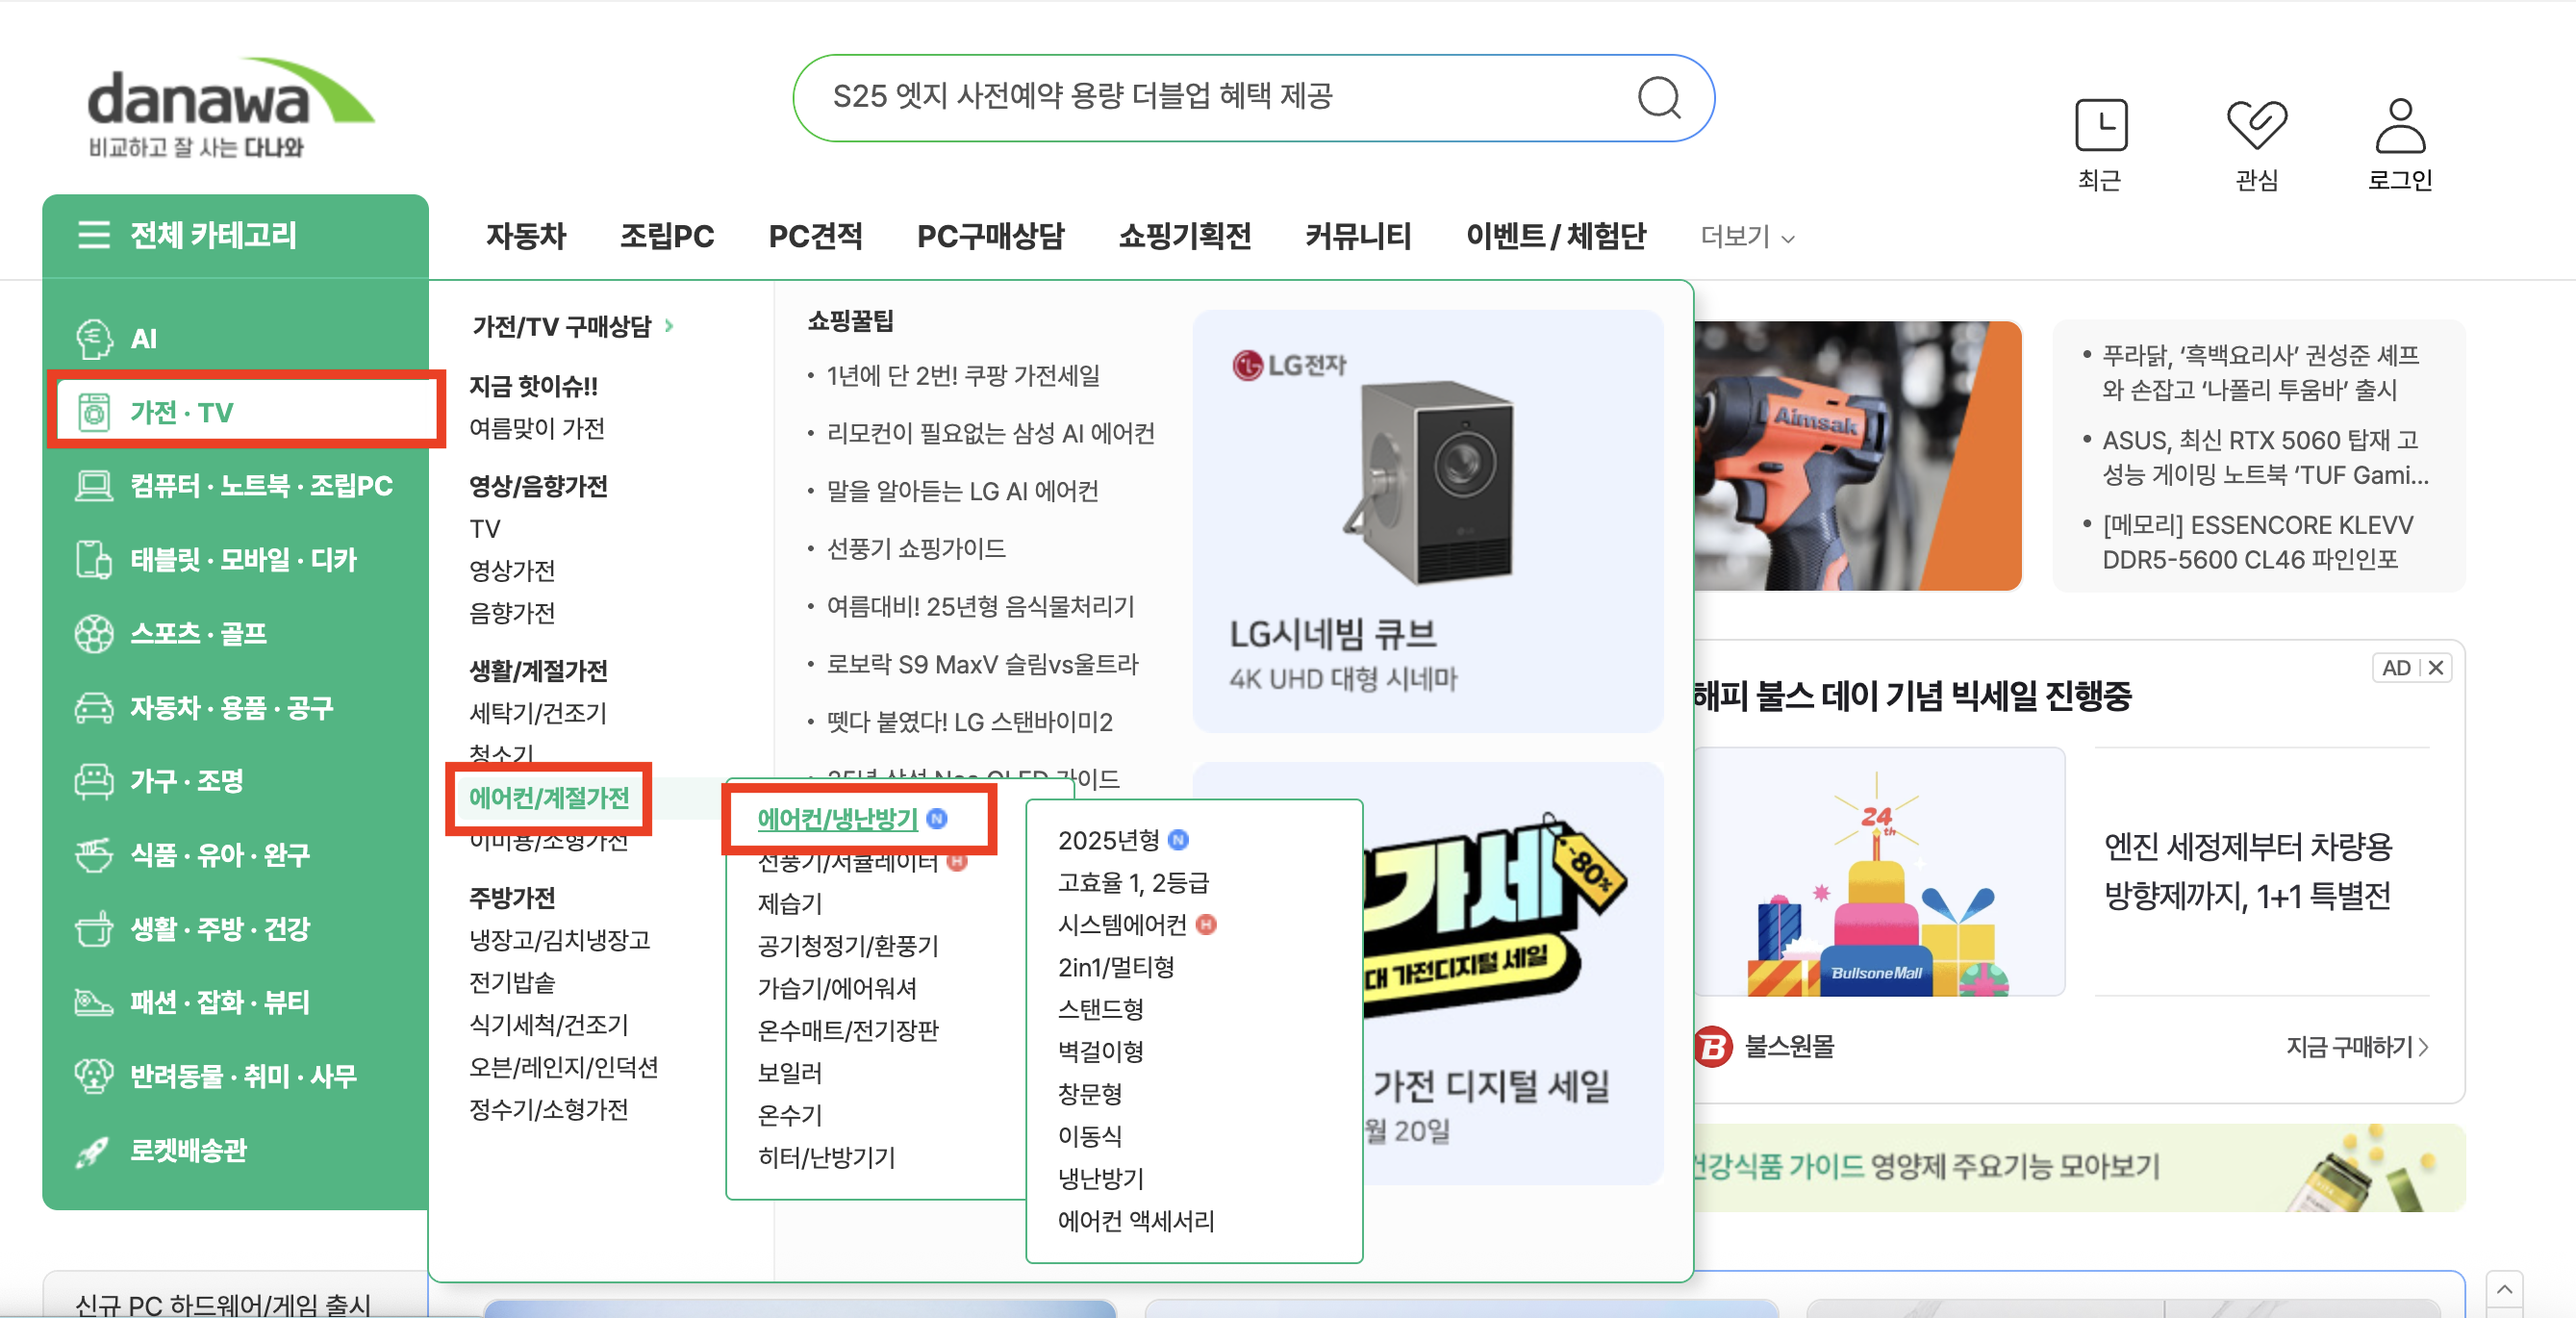2576x1318 pixels.
Task: Open the LG시네빔 큐브 product banner
Action: tap(1427, 520)
